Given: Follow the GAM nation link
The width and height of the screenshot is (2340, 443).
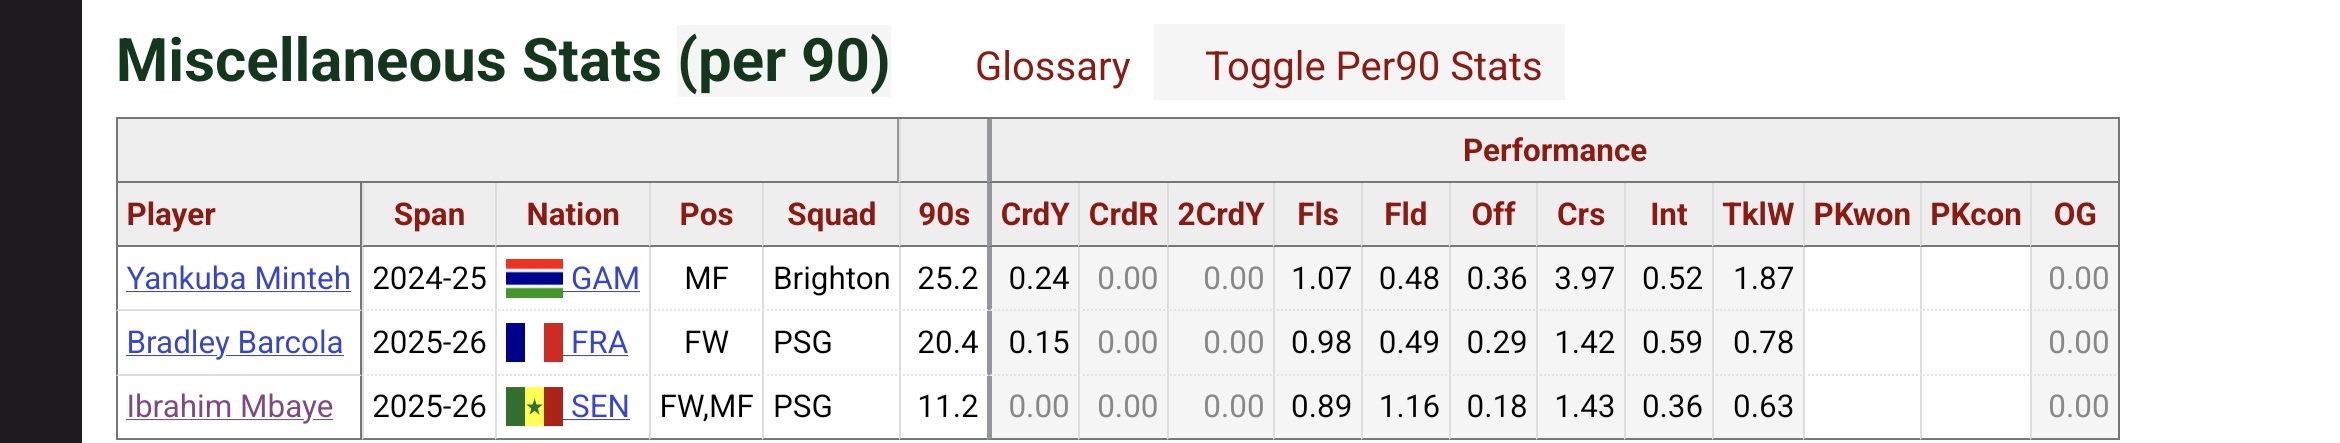Looking at the screenshot, I should tap(605, 278).
